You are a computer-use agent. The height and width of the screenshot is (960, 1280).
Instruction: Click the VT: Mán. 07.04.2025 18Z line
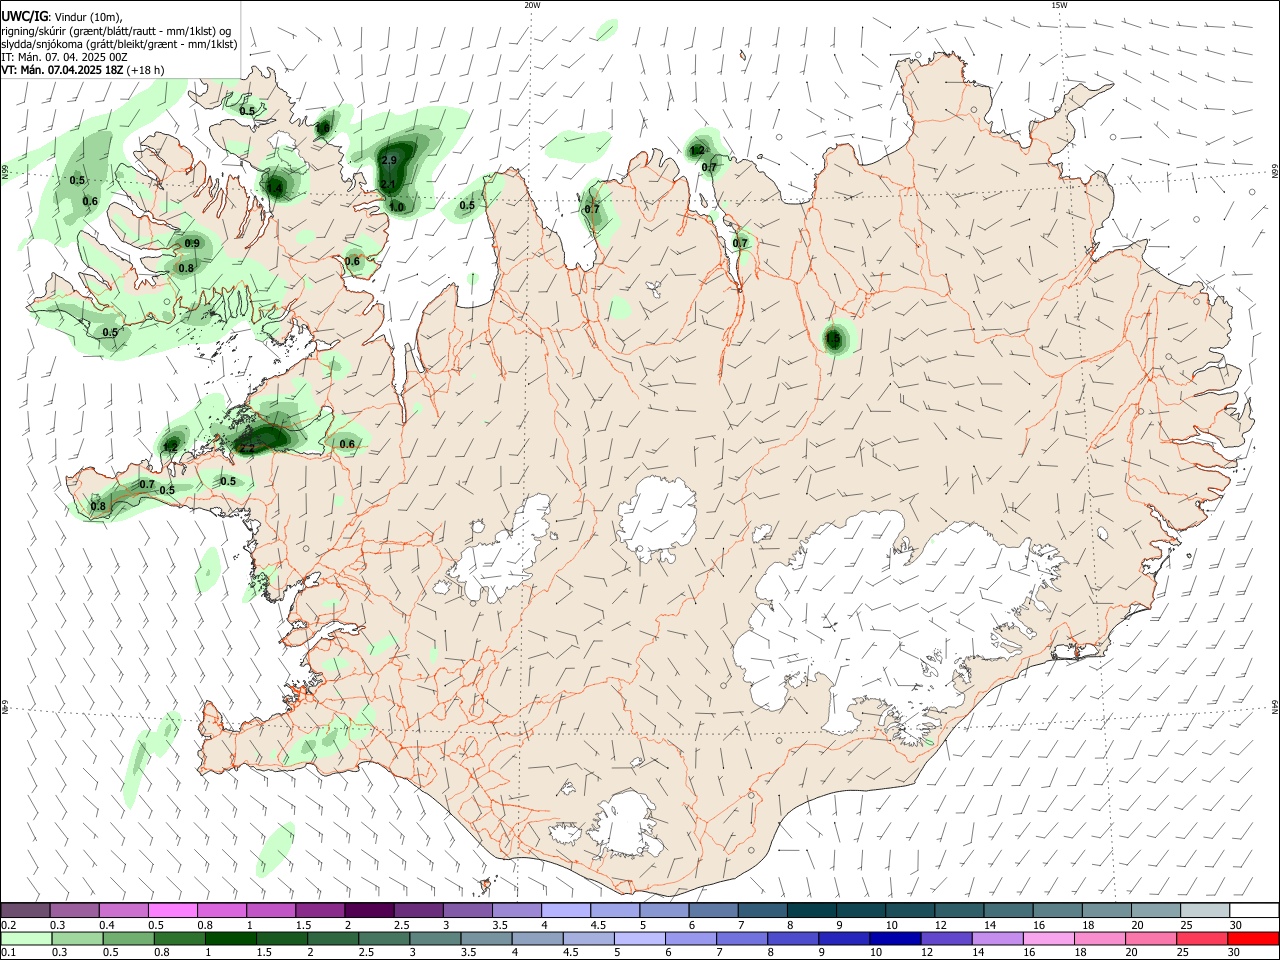pos(83,70)
